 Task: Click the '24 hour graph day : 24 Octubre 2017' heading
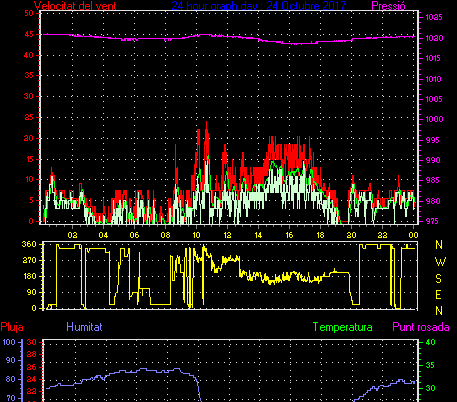point(259,5)
